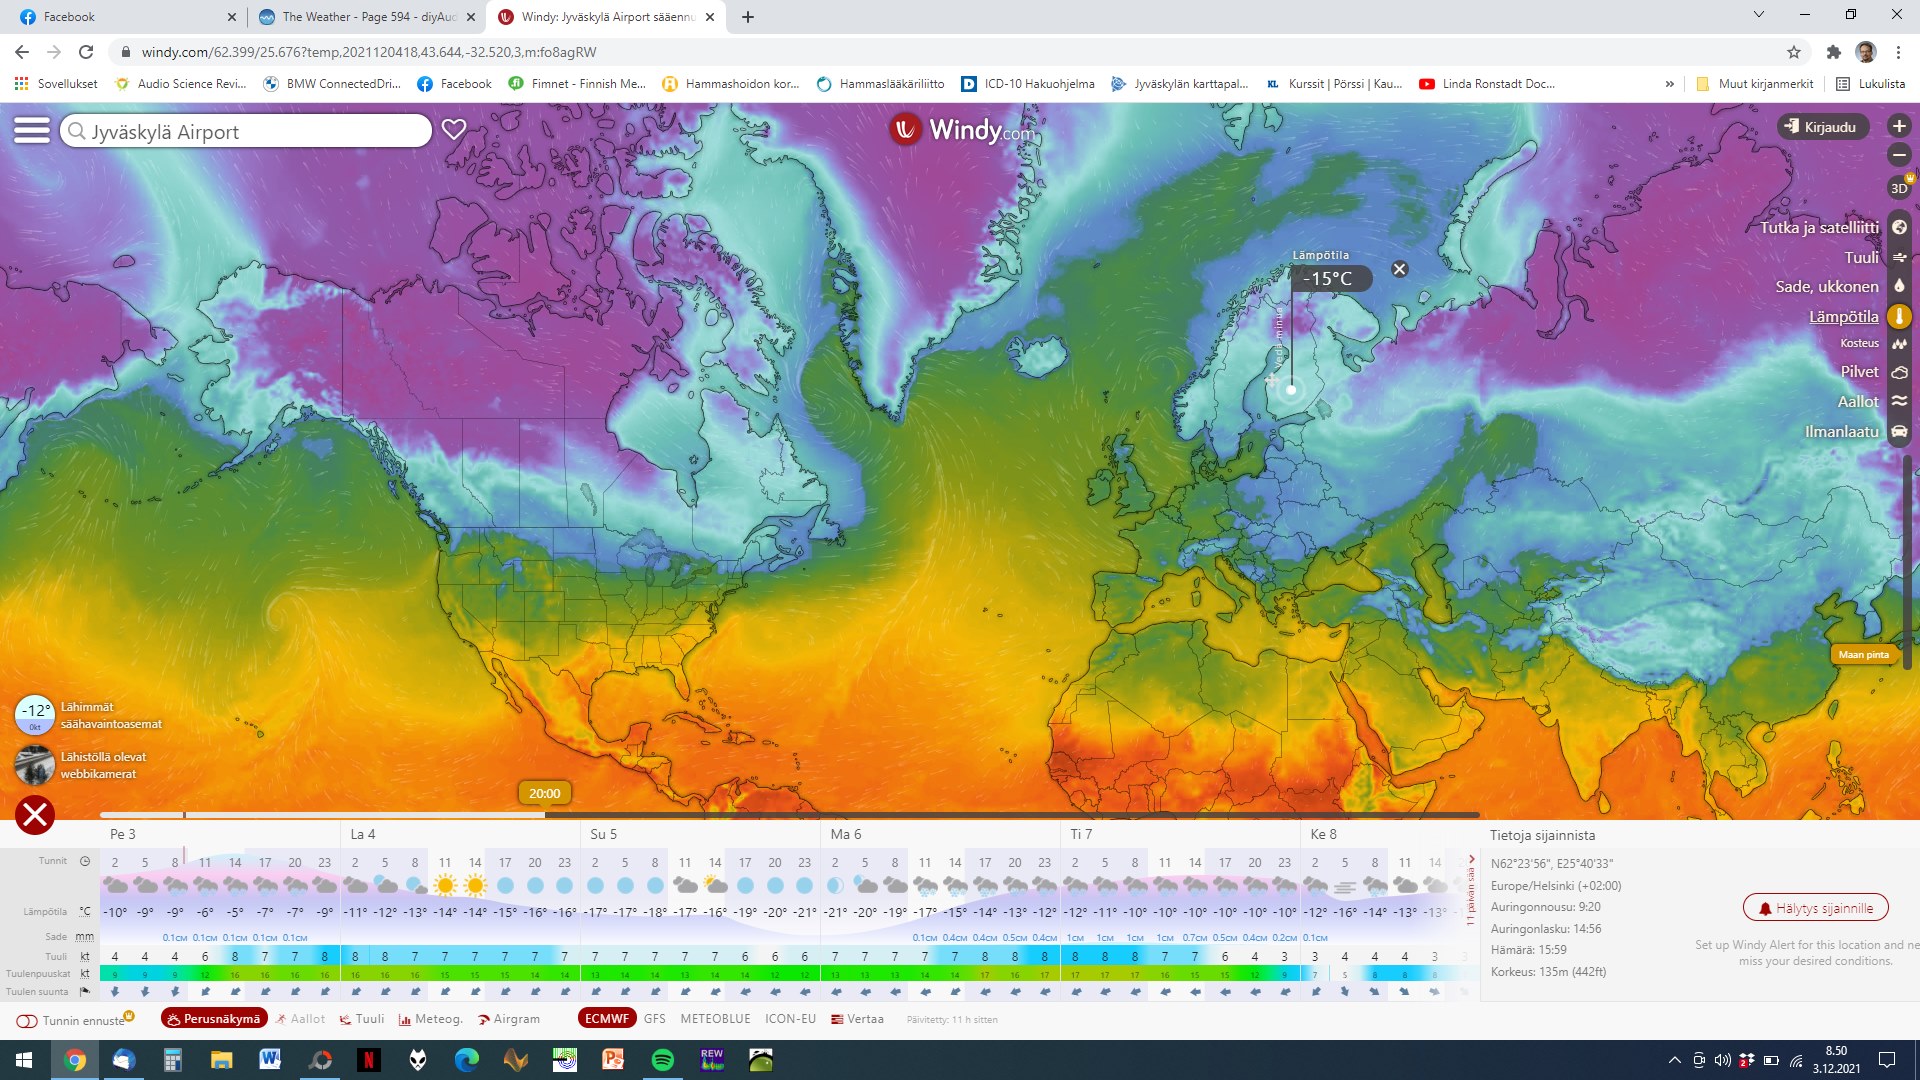
Task: Select Su 5 day in forecast
Action: (603, 834)
